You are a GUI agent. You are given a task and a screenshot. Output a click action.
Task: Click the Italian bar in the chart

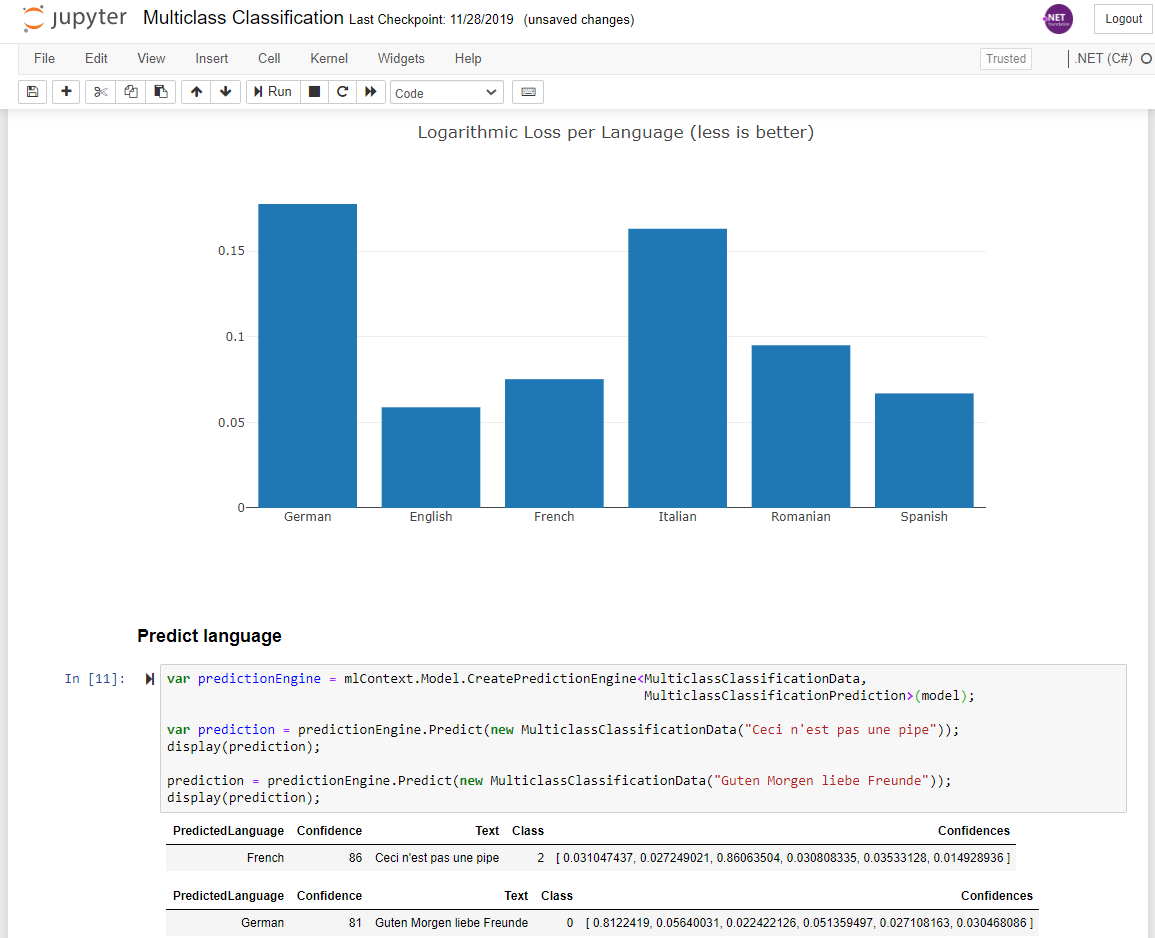(x=678, y=368)
